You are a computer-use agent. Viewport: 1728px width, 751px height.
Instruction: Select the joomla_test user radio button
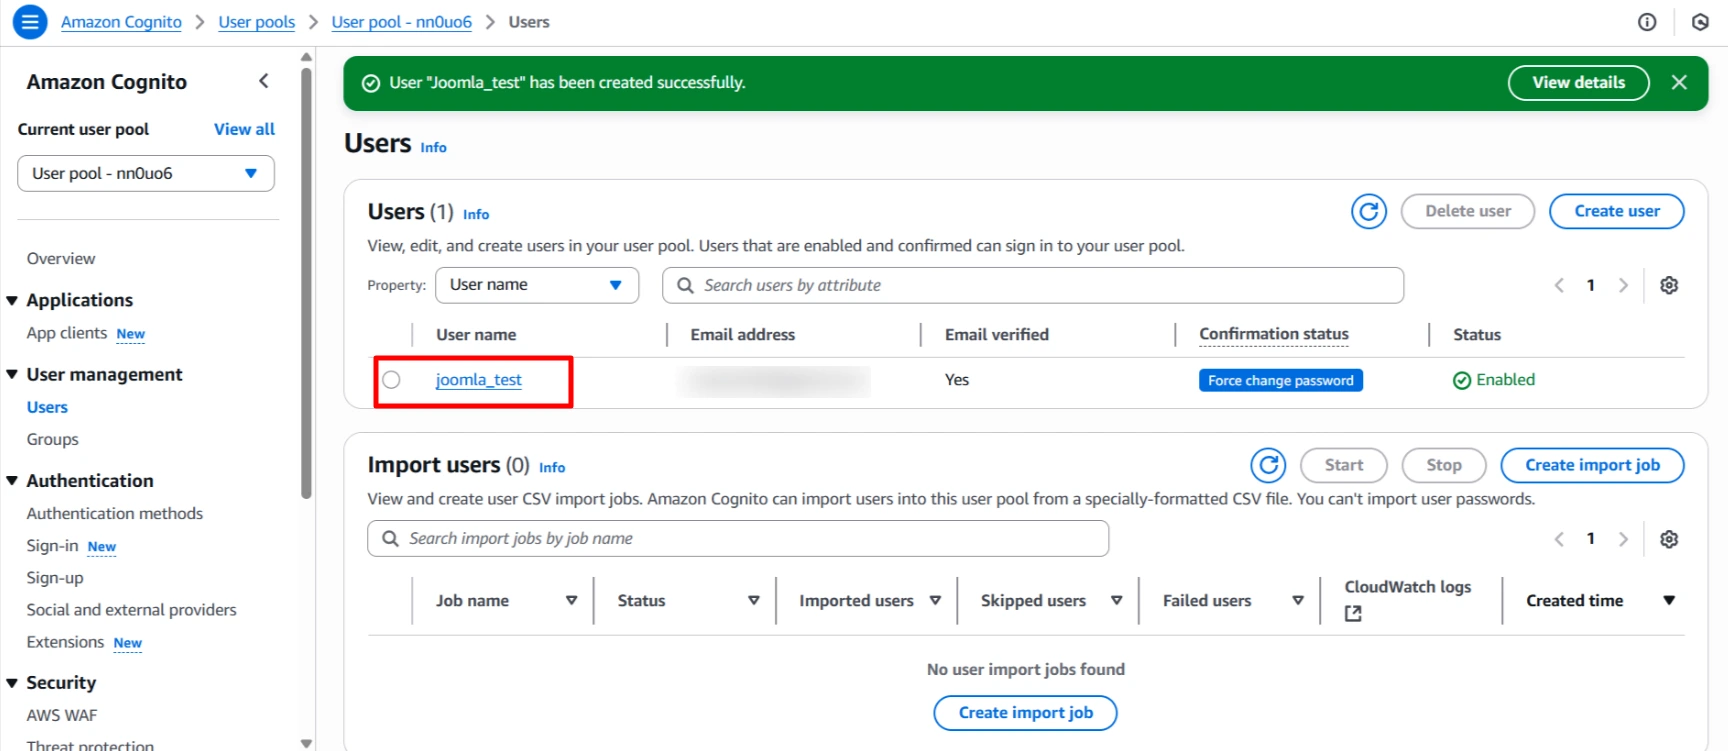pos(391,380)
